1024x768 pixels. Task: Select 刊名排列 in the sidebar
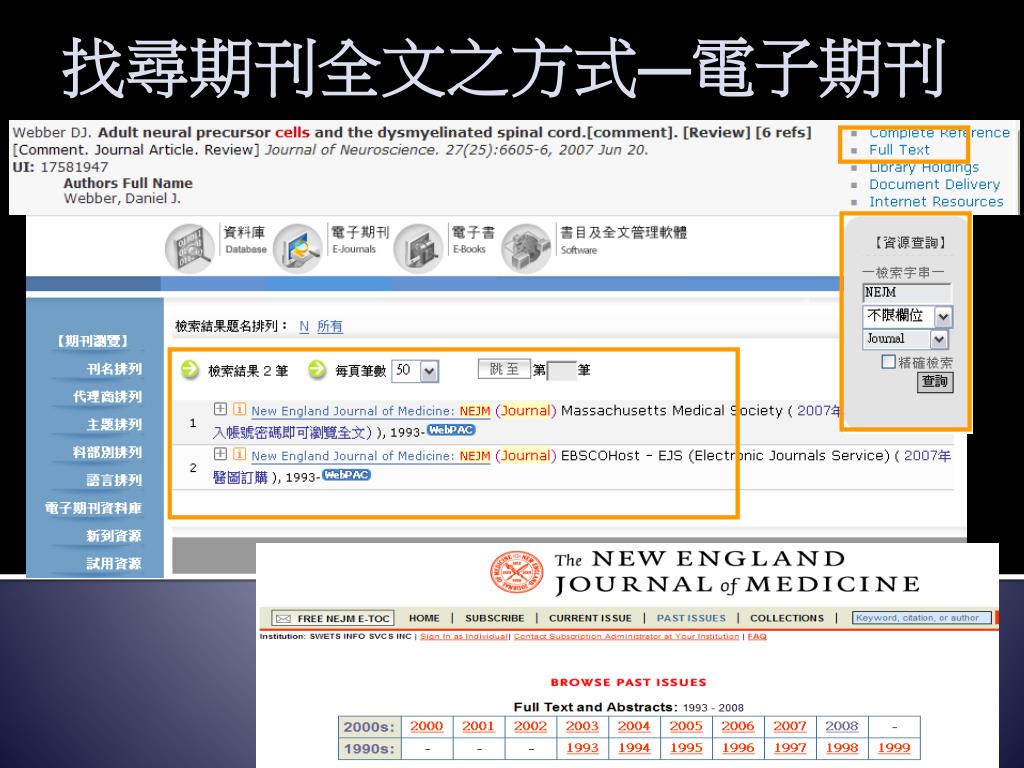pyautogui.click(x=114, y=369)
